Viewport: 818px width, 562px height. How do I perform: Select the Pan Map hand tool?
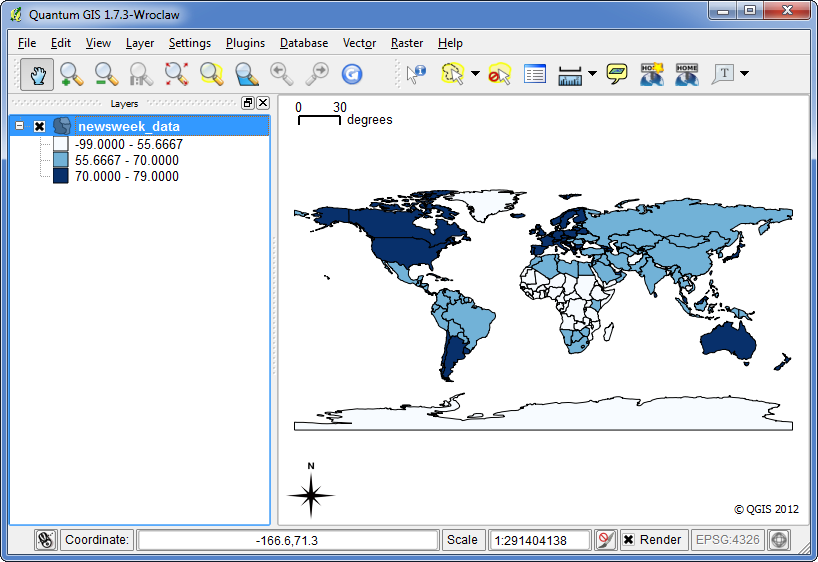pos(37,74)
